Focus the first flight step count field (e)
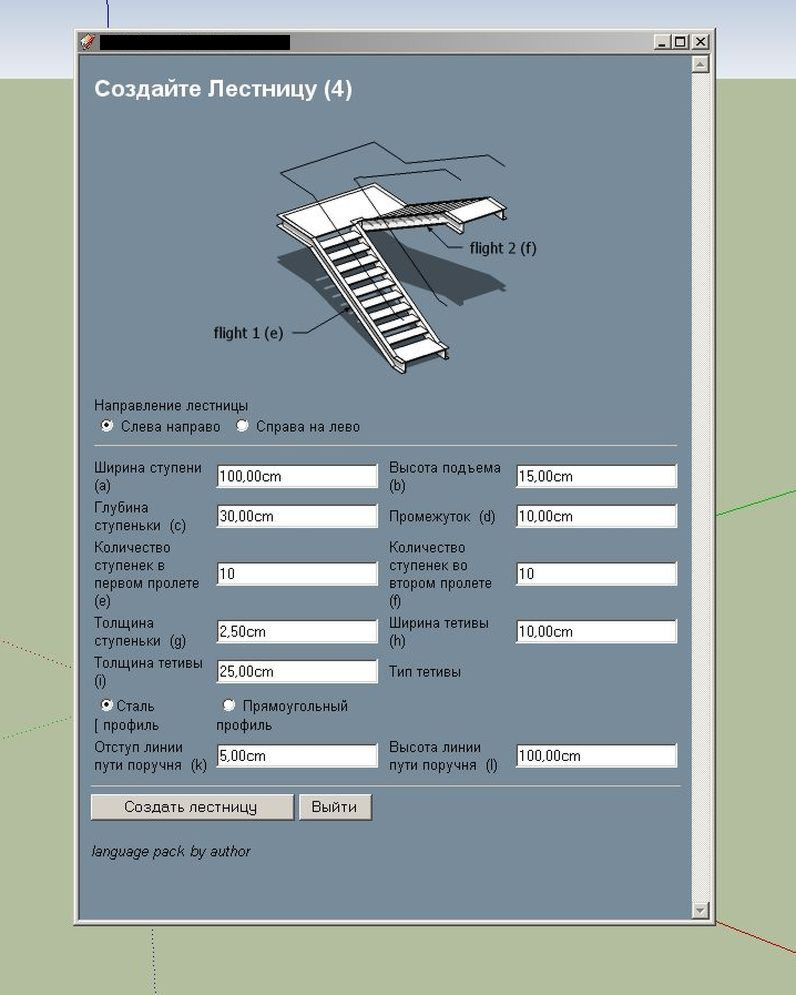 [297, 574]
